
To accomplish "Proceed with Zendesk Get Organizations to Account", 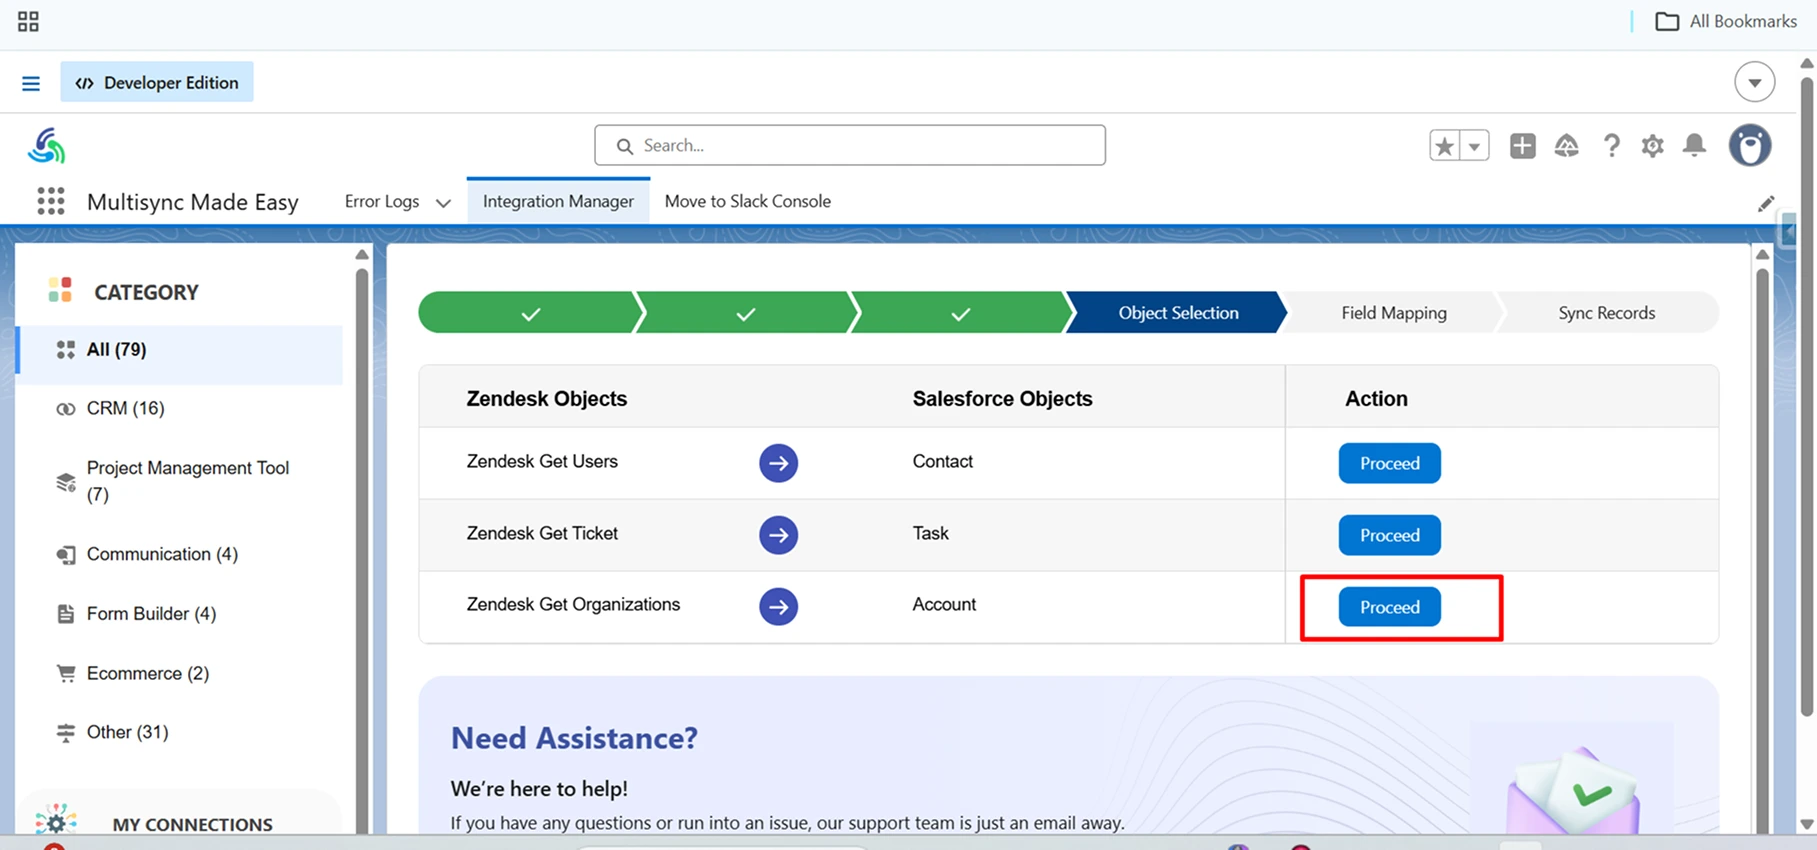I will [x=1390, y=607].
